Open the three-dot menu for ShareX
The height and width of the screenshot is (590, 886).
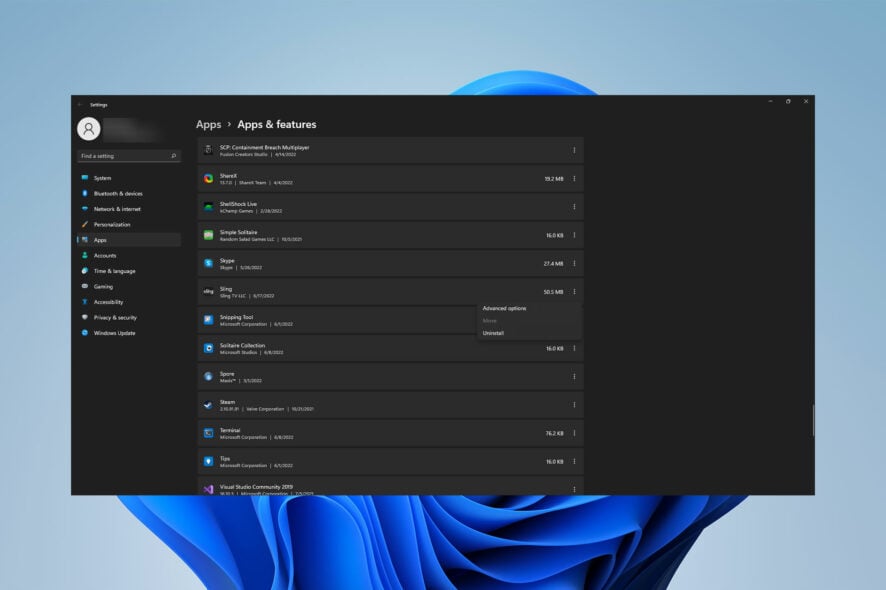[574, 179]
